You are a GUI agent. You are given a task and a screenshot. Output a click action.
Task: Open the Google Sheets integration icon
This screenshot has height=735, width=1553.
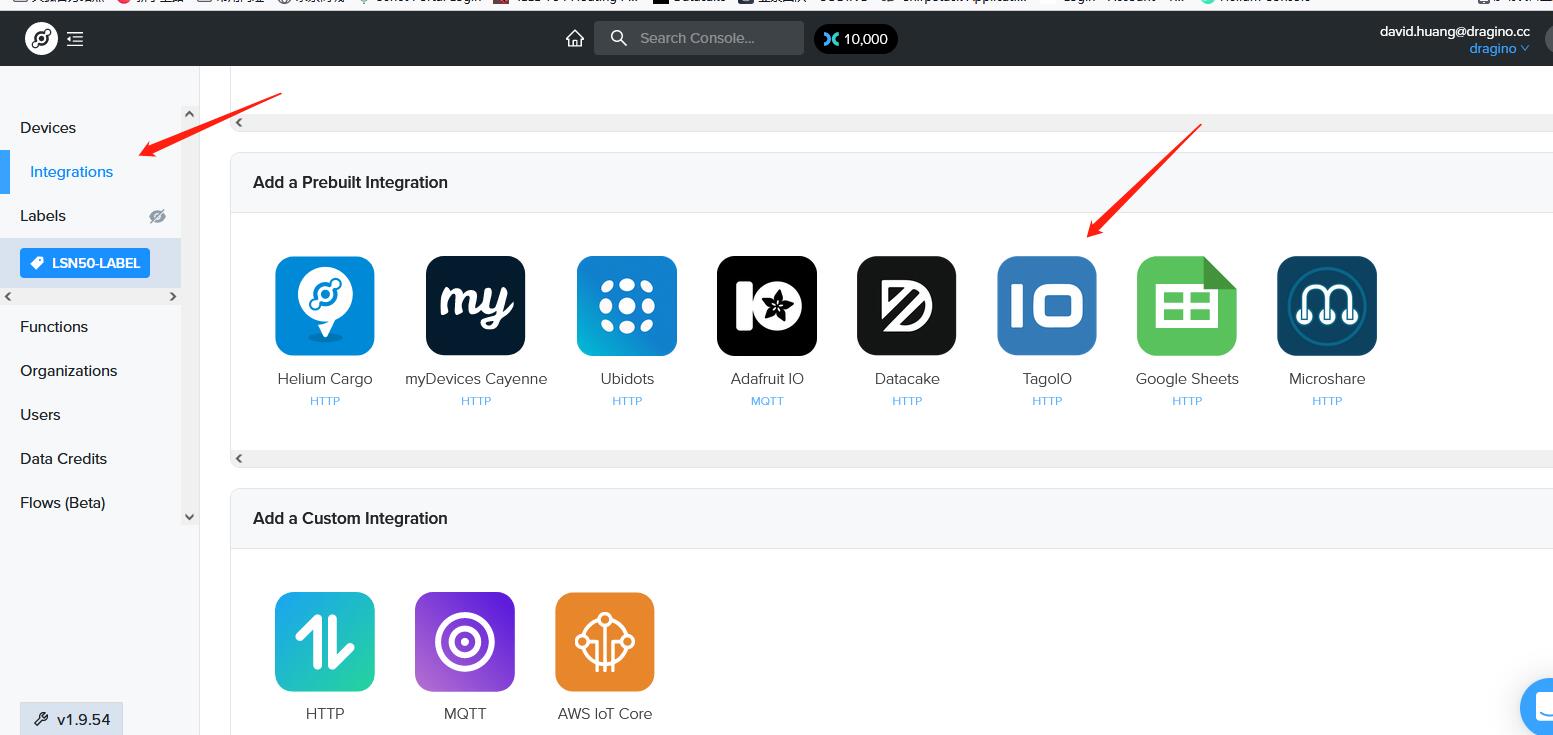click(1187, 306)
